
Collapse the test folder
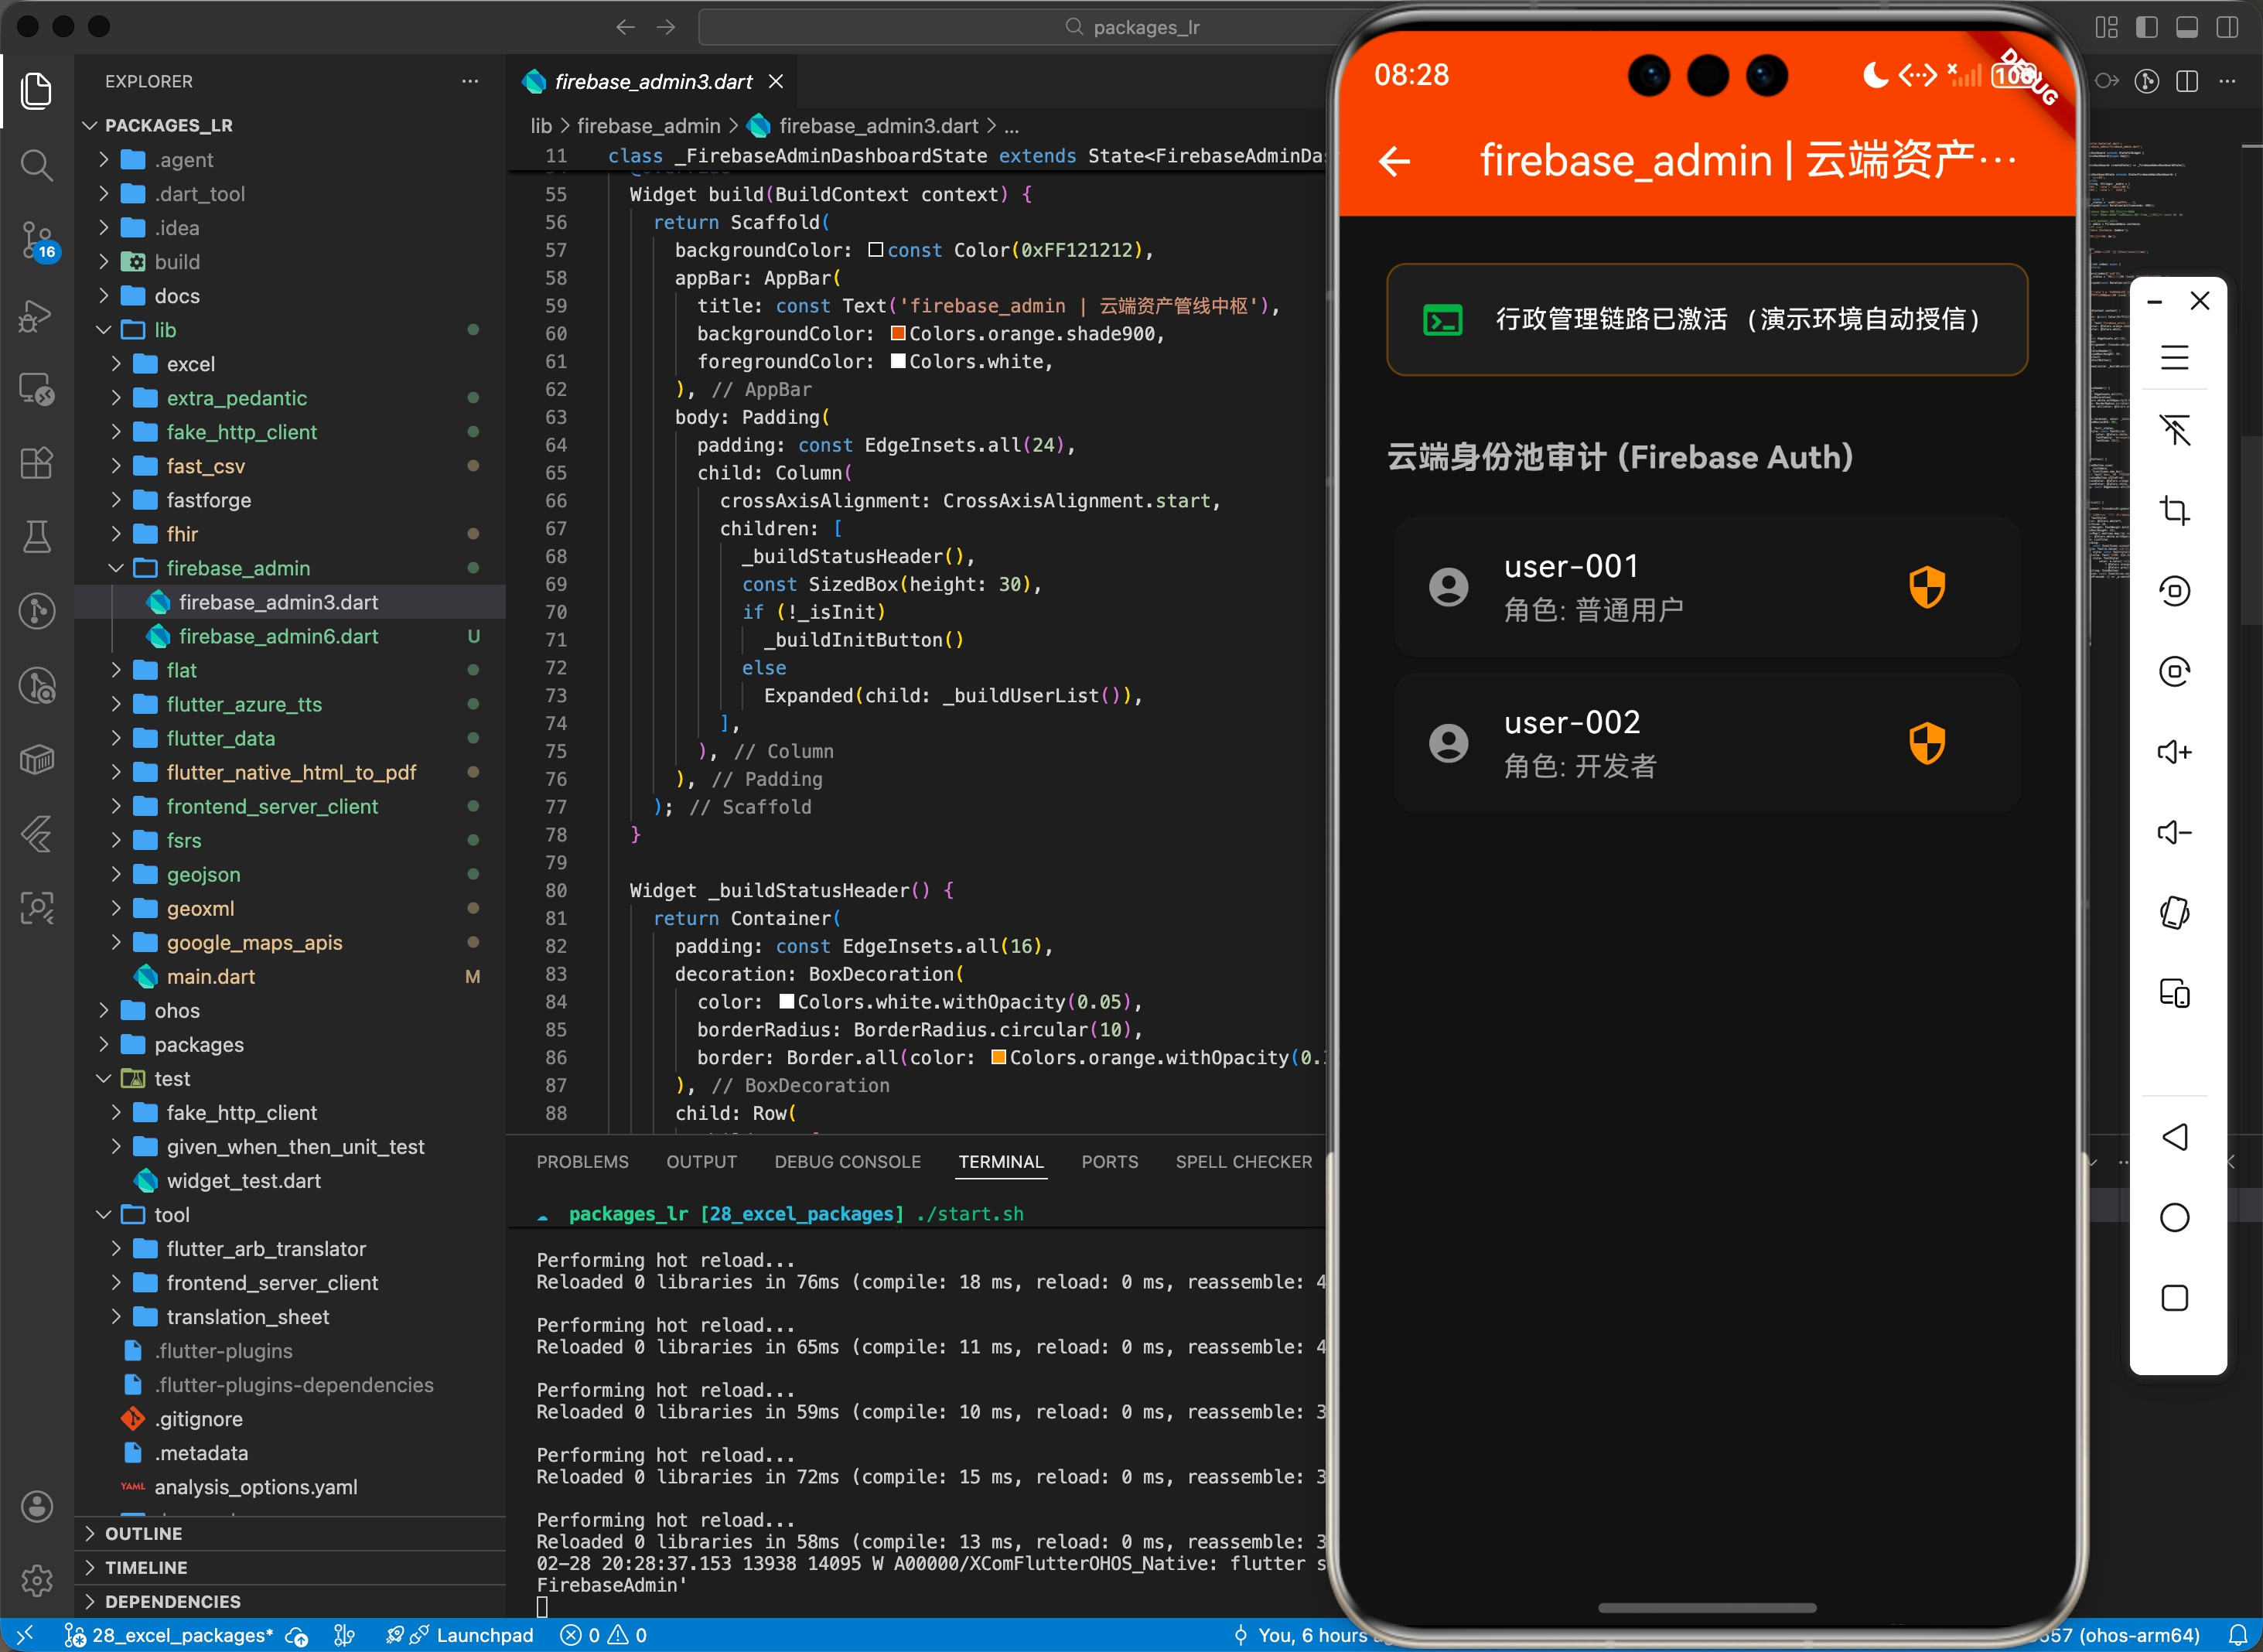(x=290, y=1078)
